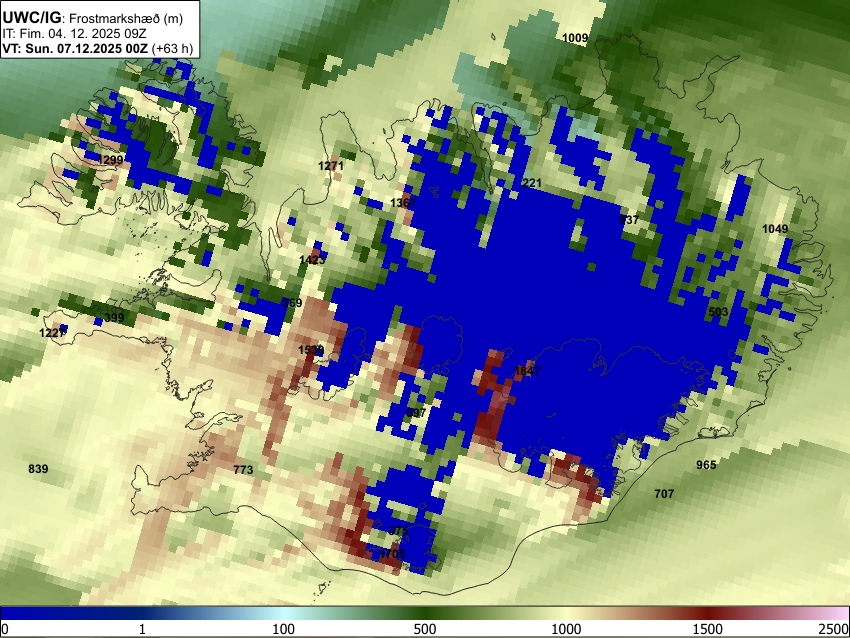The image size is (850, 638).
Task: Click the frost-level color scale bar
Action: (x=425, y=613)
